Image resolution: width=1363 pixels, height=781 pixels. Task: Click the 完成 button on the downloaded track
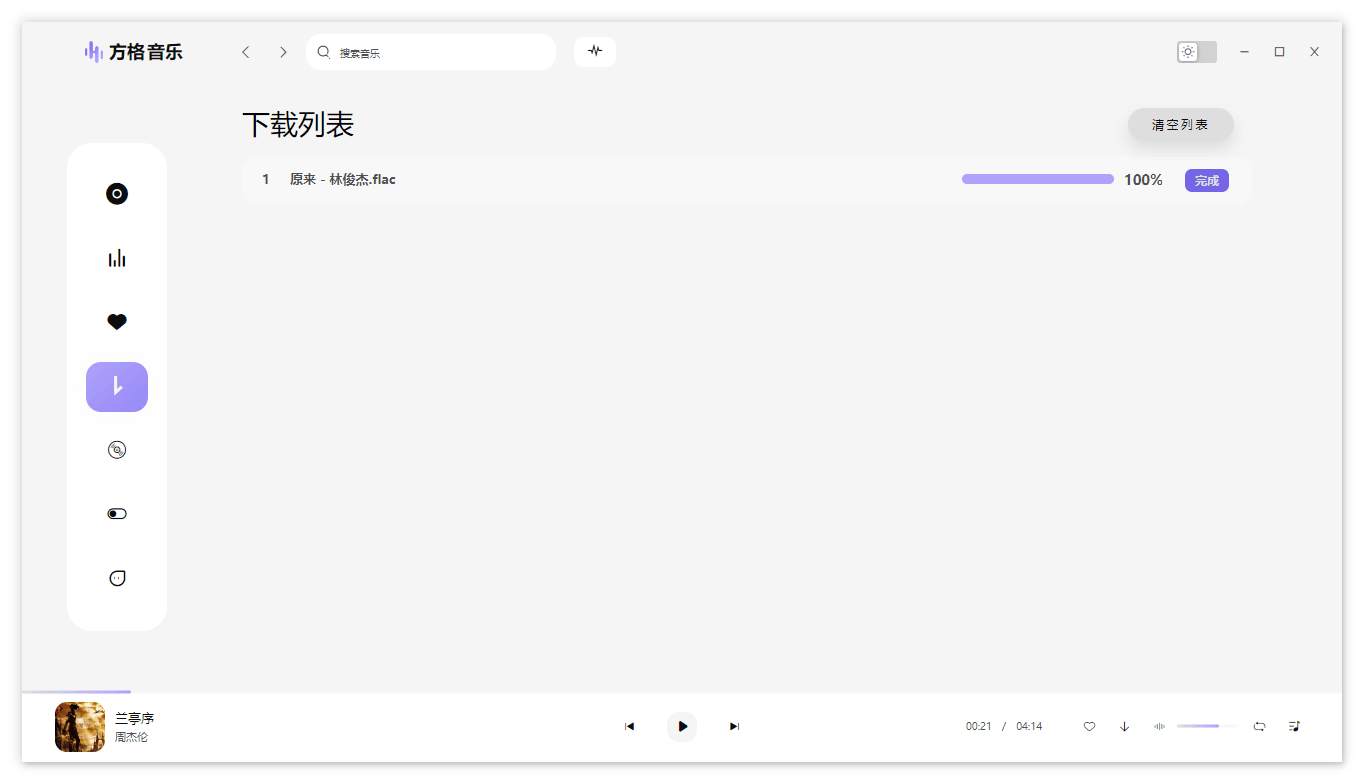1206,180
